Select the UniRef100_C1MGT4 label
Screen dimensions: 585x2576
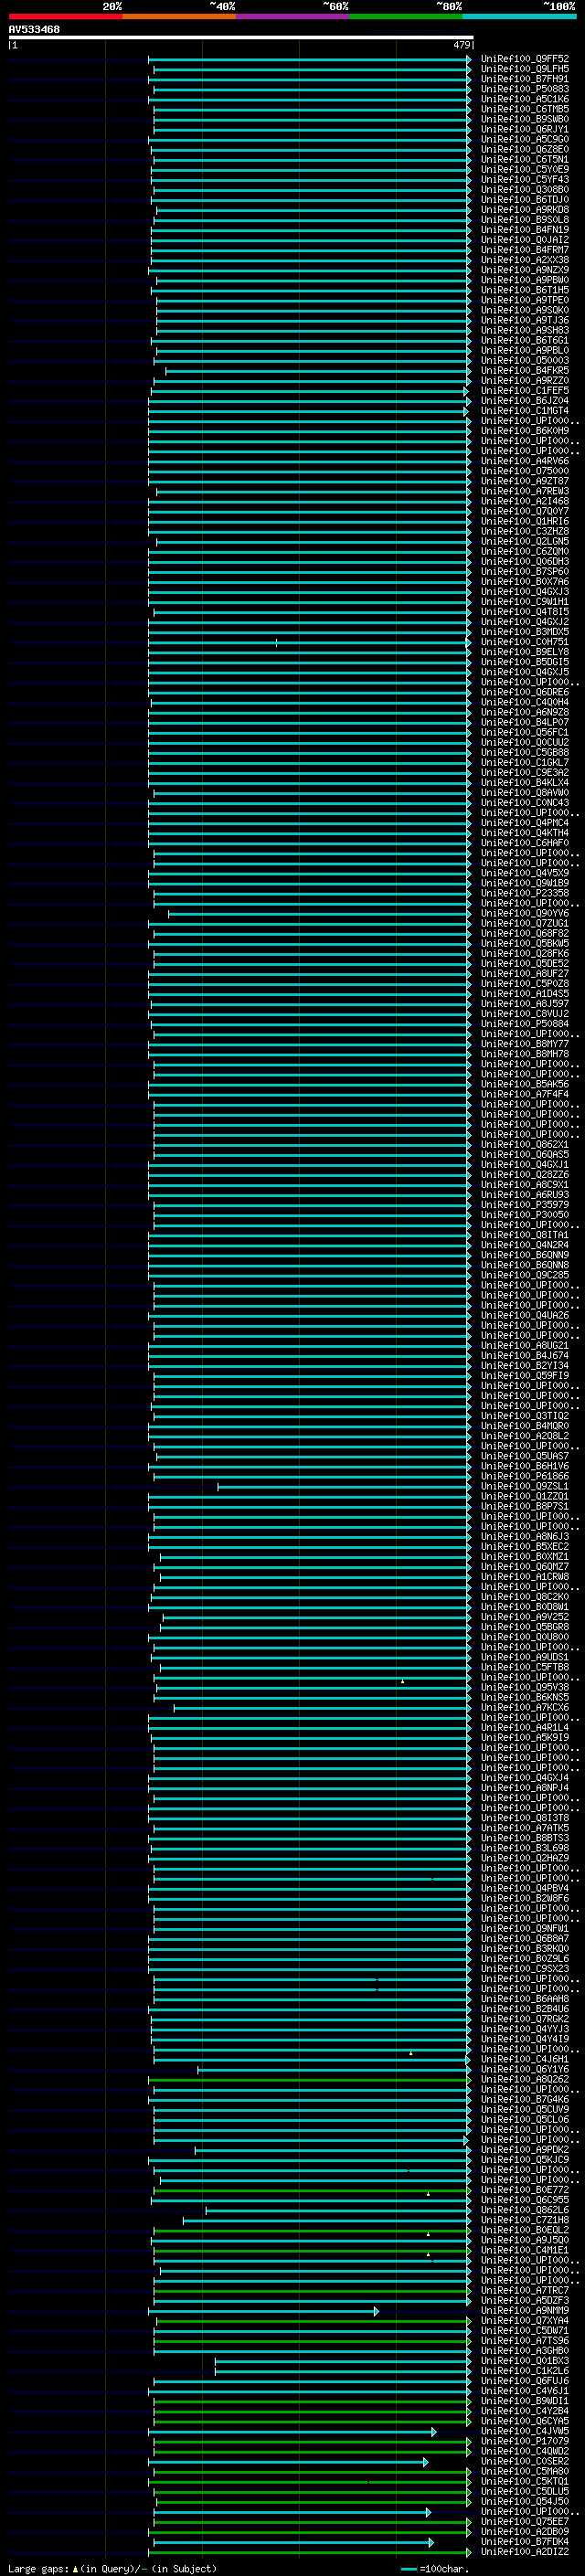(x=525, y=410)
